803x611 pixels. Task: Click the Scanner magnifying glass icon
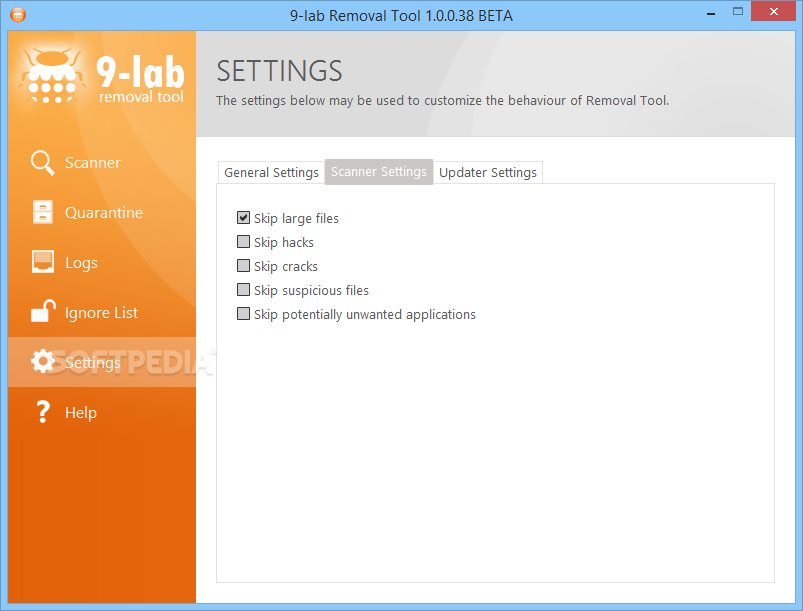[43, 162]
